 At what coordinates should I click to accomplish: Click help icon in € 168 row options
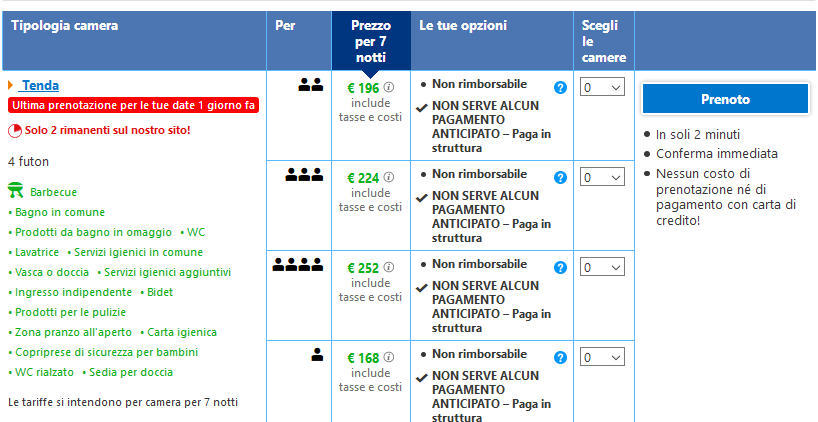click(x=560, y=357)
